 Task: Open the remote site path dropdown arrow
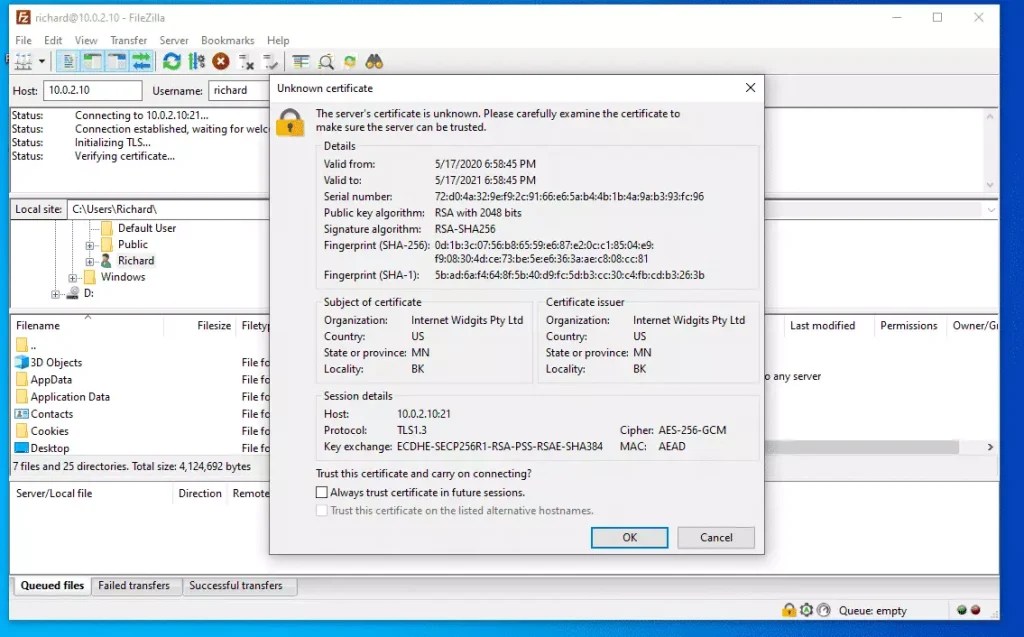coord(991,210)
